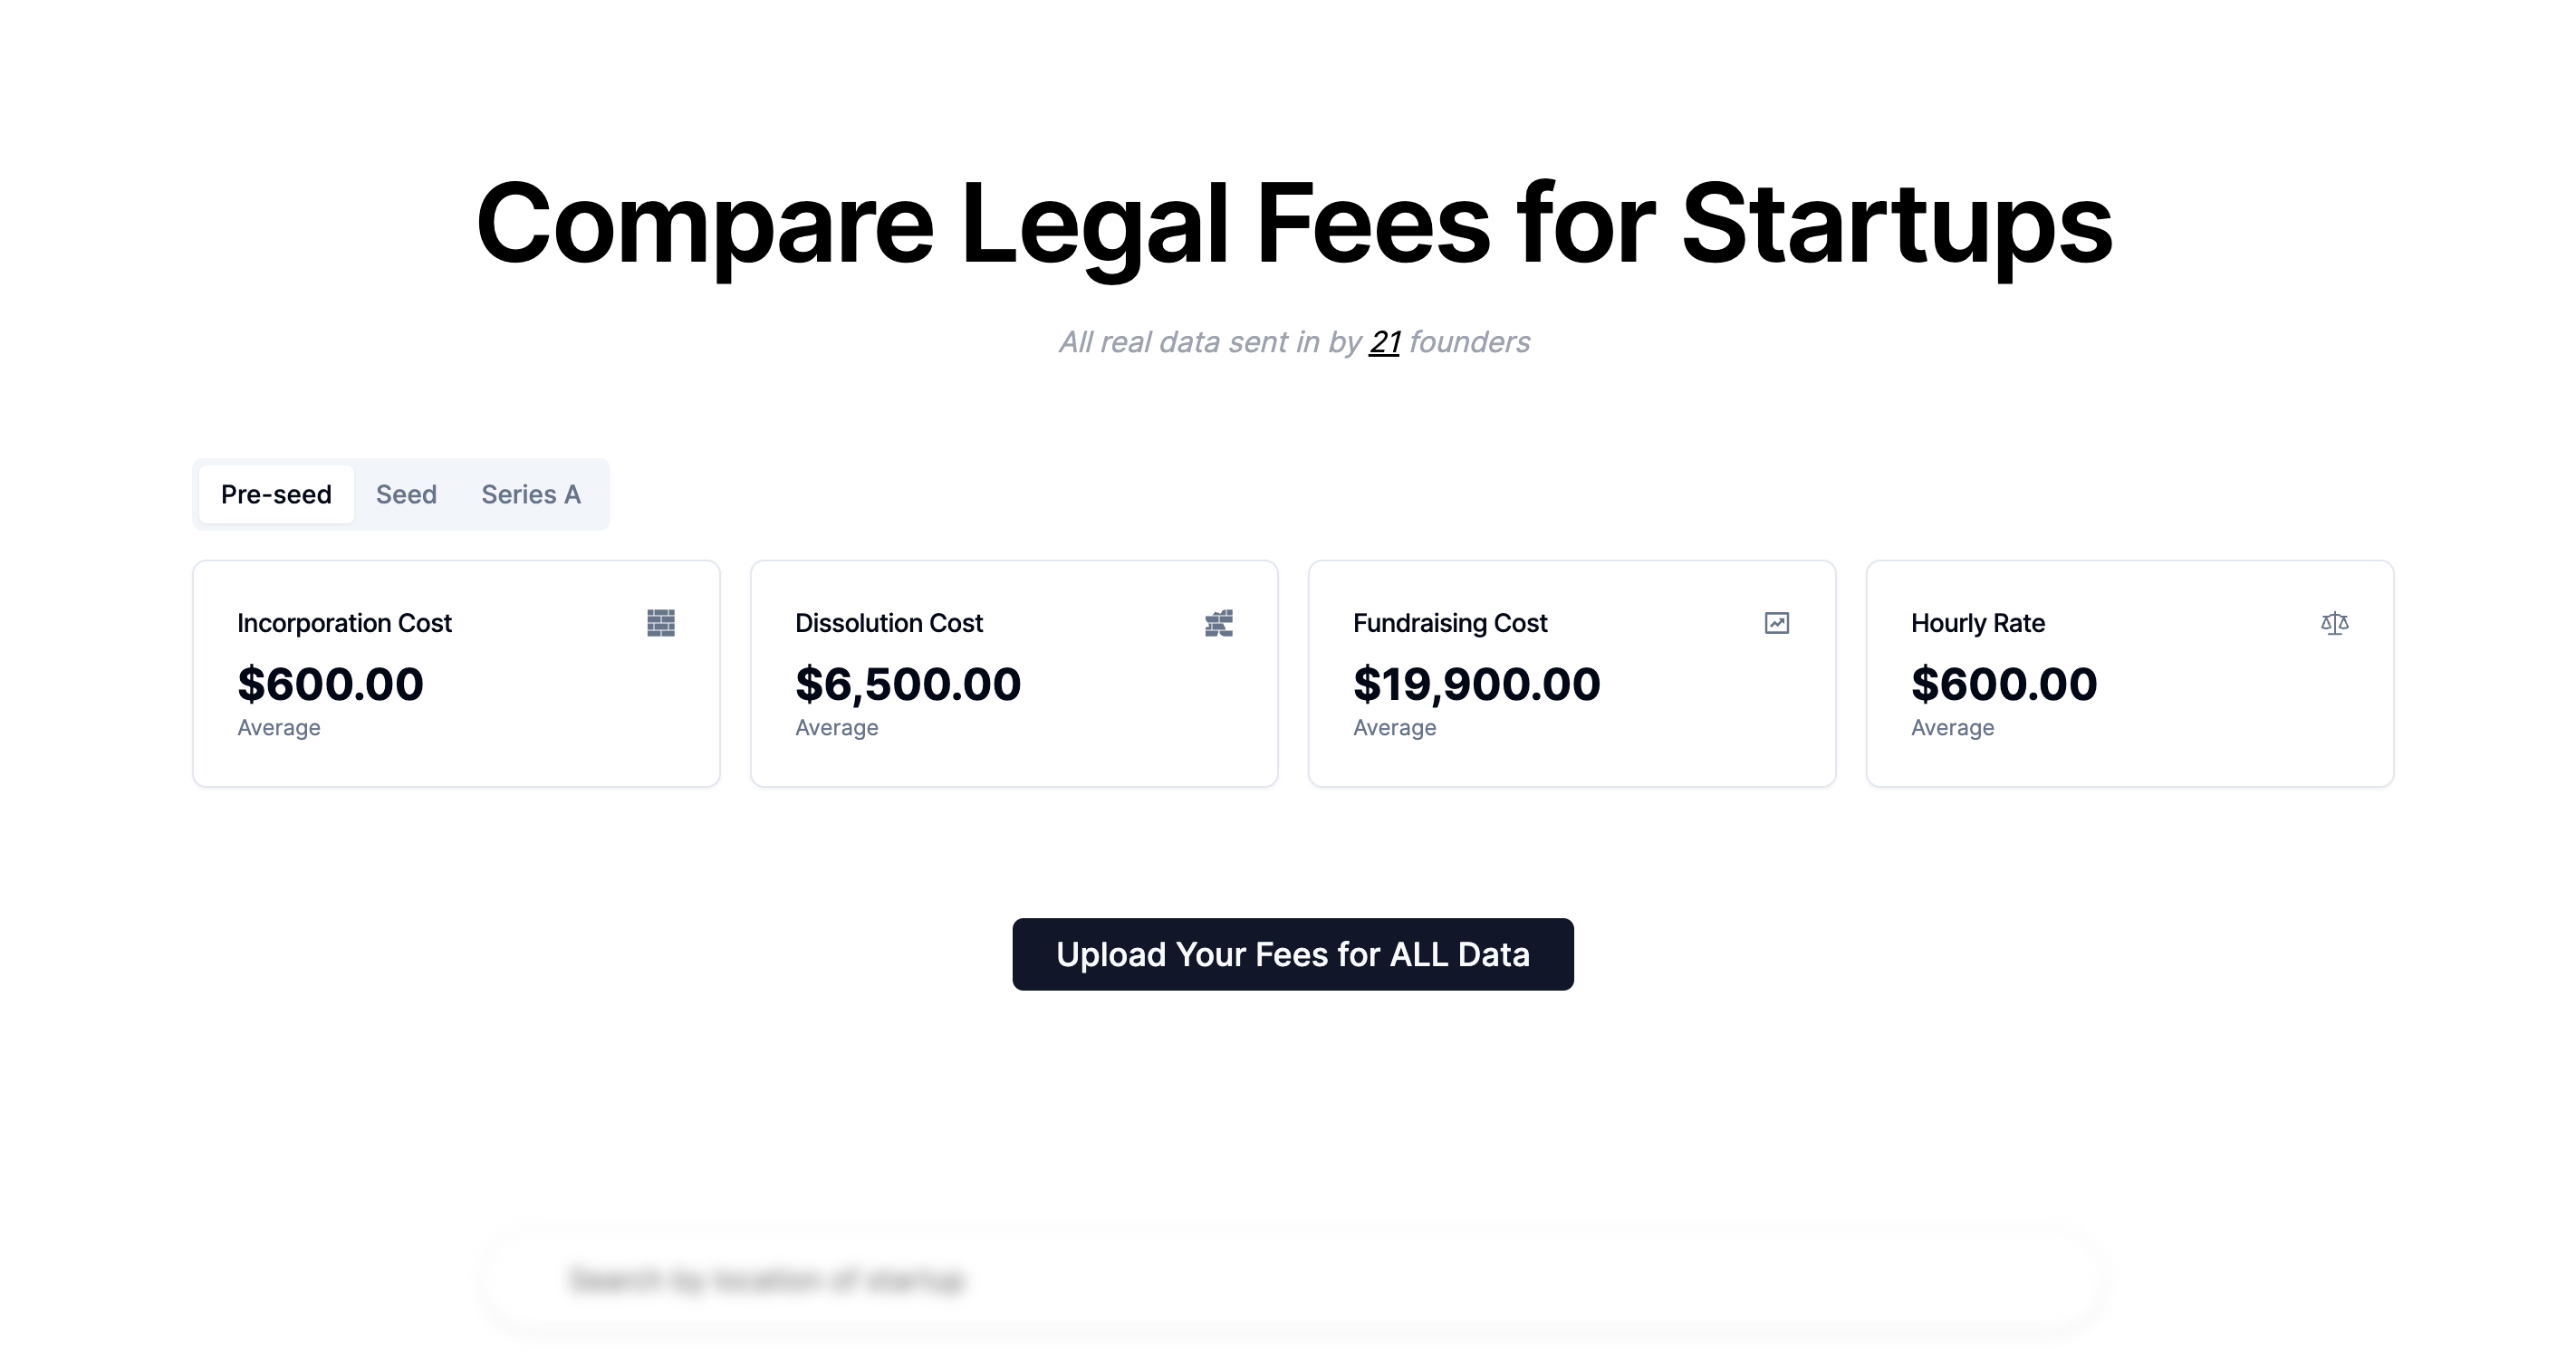Click the legal scales symbol near Hourly Rate
The width and height of the screenshot is (2576, 1351).
(x=2334, y=623)
